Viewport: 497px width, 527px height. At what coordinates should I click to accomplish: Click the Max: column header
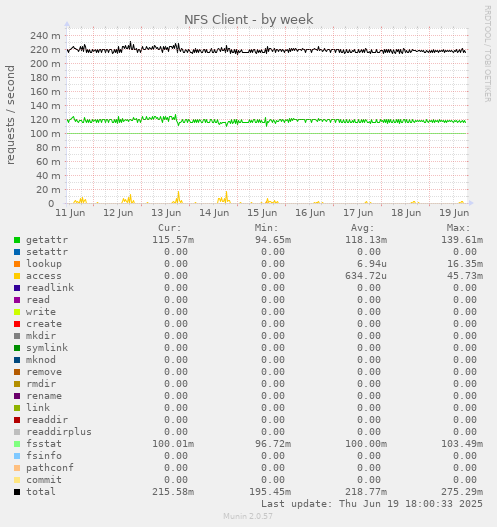[x=458, y=228]
